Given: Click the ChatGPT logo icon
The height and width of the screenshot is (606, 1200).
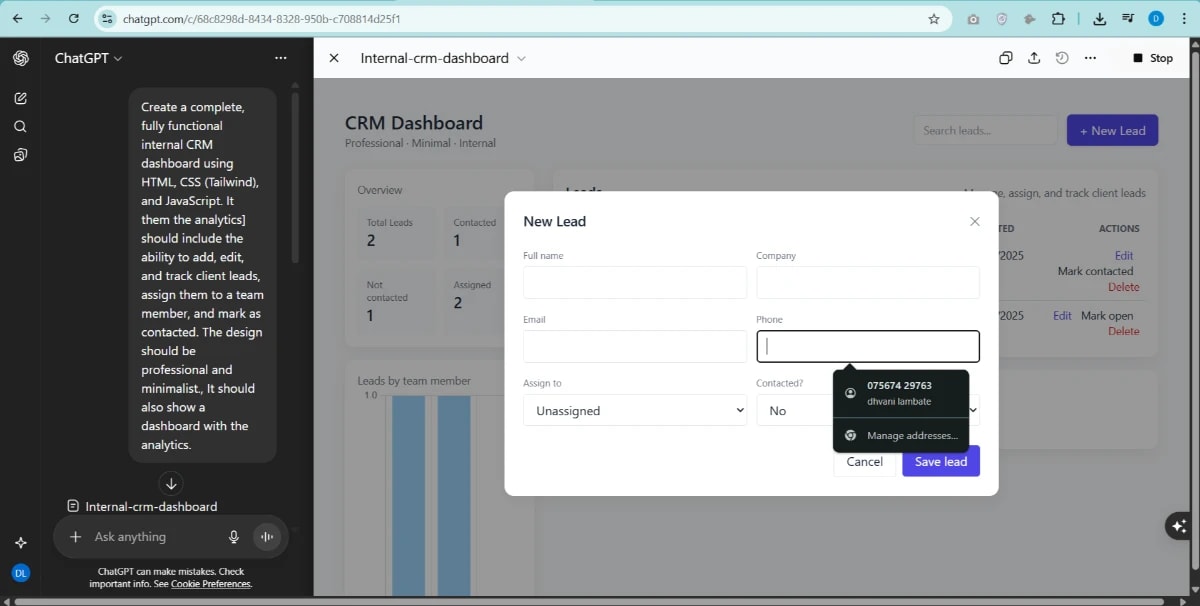Looking at the screenshot, I should pos(20,58).
